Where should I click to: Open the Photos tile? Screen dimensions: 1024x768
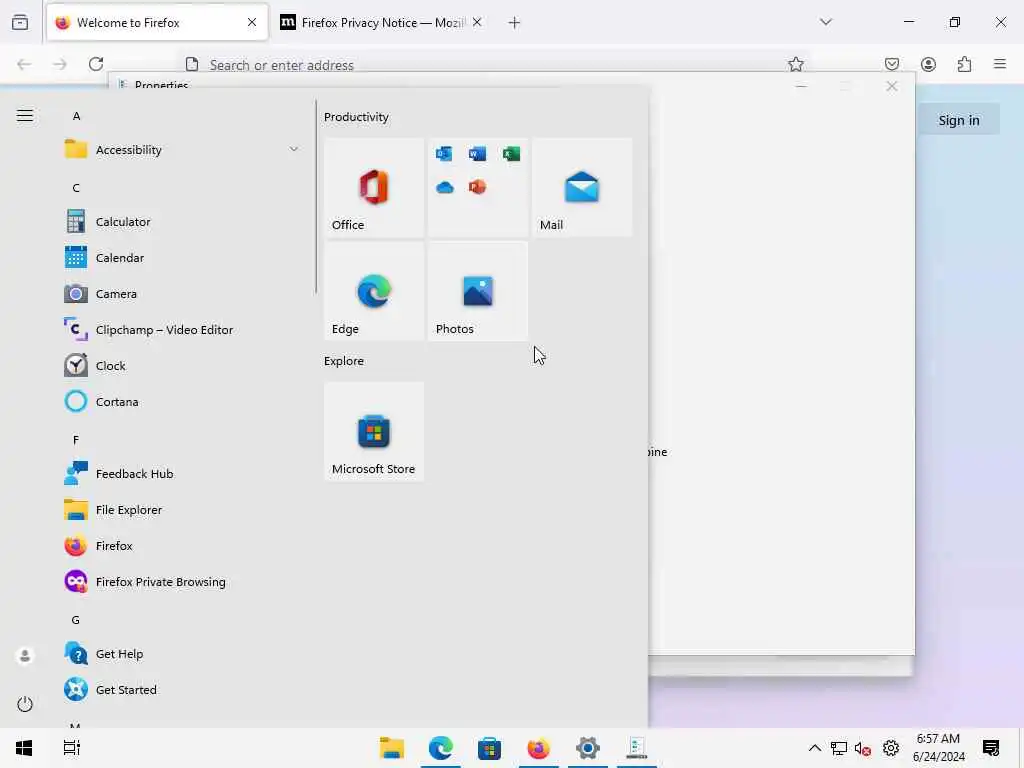(477, 291)
